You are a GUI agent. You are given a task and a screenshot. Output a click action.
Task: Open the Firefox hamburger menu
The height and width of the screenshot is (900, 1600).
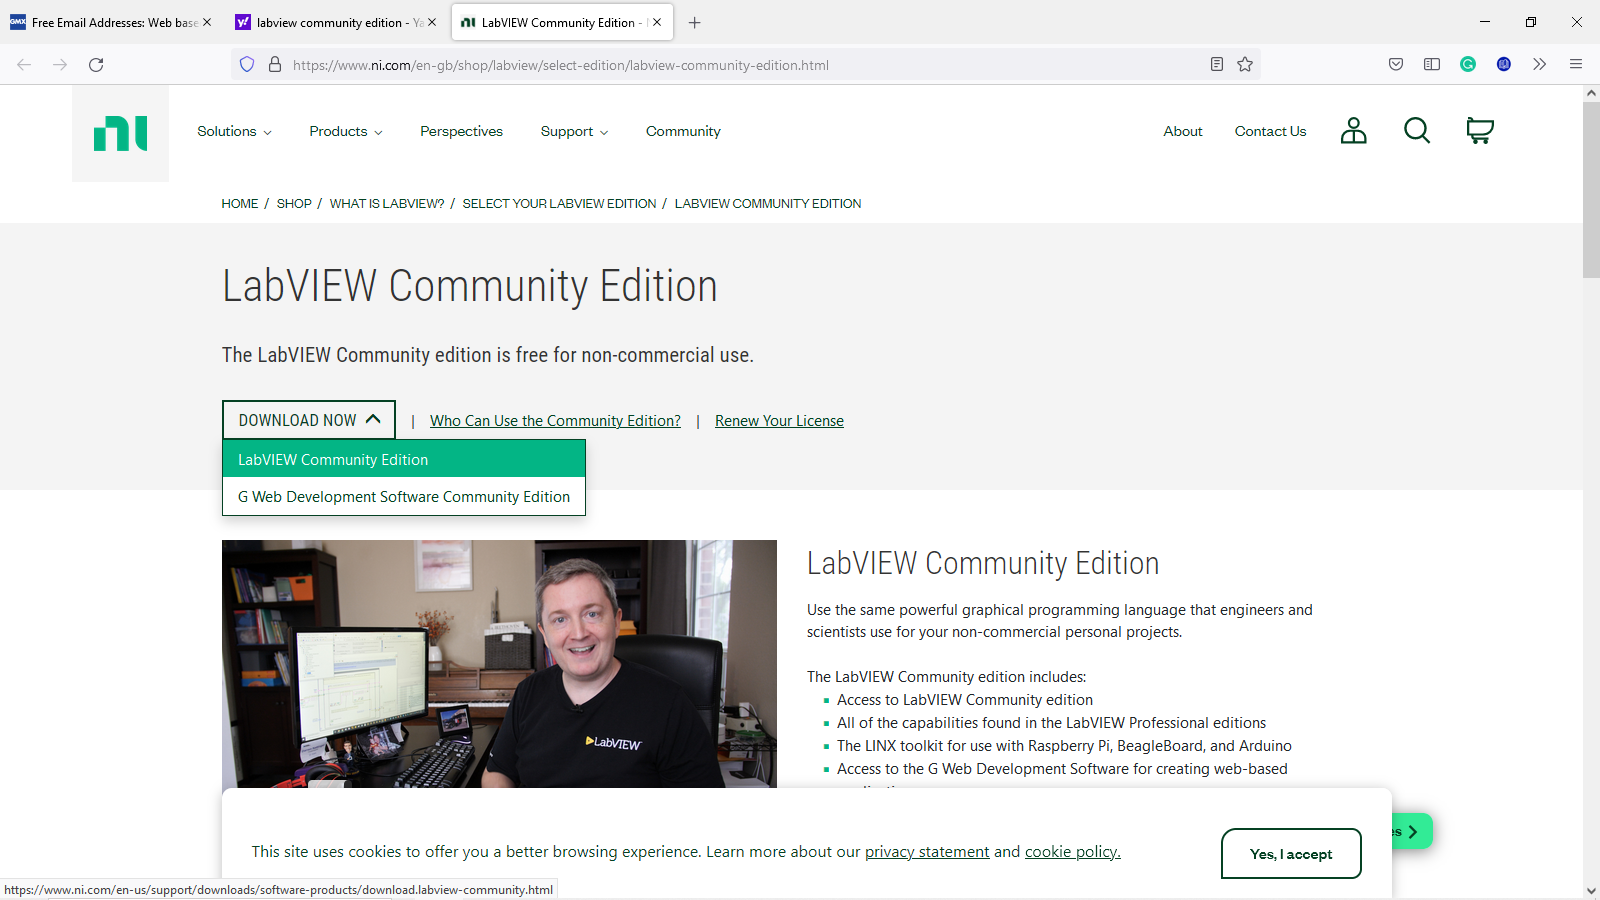tap(1576, 65)
